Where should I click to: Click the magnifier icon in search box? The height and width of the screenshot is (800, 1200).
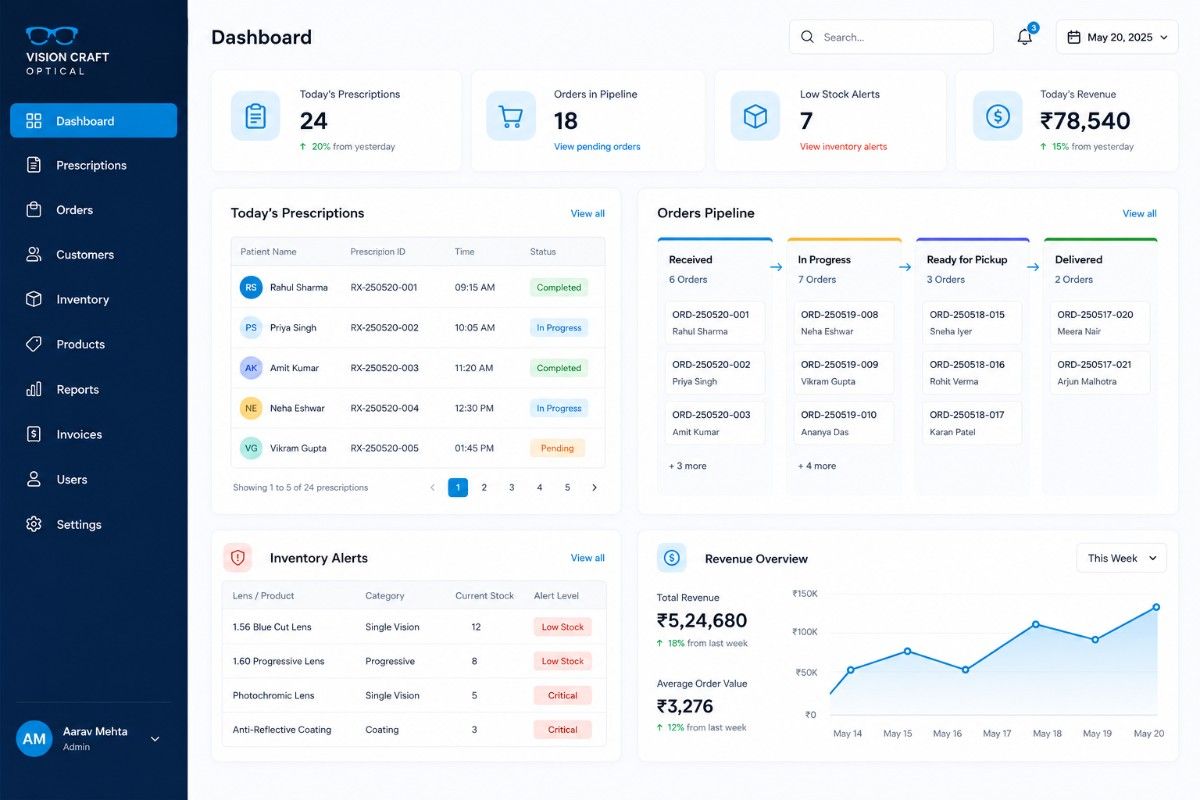(807, 37)
